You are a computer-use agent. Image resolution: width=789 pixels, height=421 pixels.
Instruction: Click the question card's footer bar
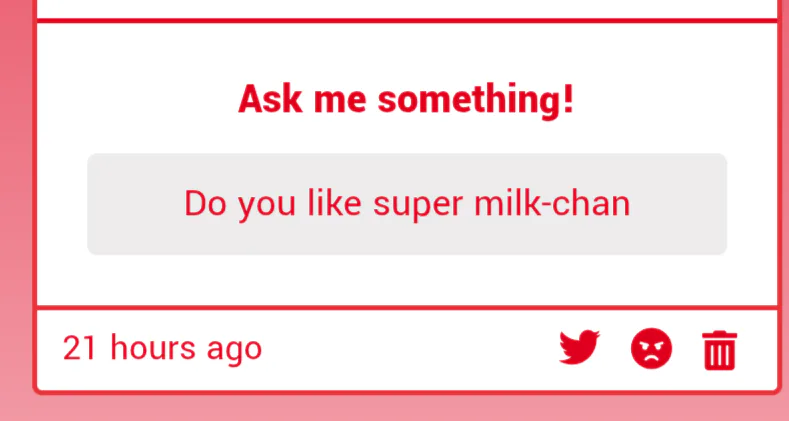[407, 349]
